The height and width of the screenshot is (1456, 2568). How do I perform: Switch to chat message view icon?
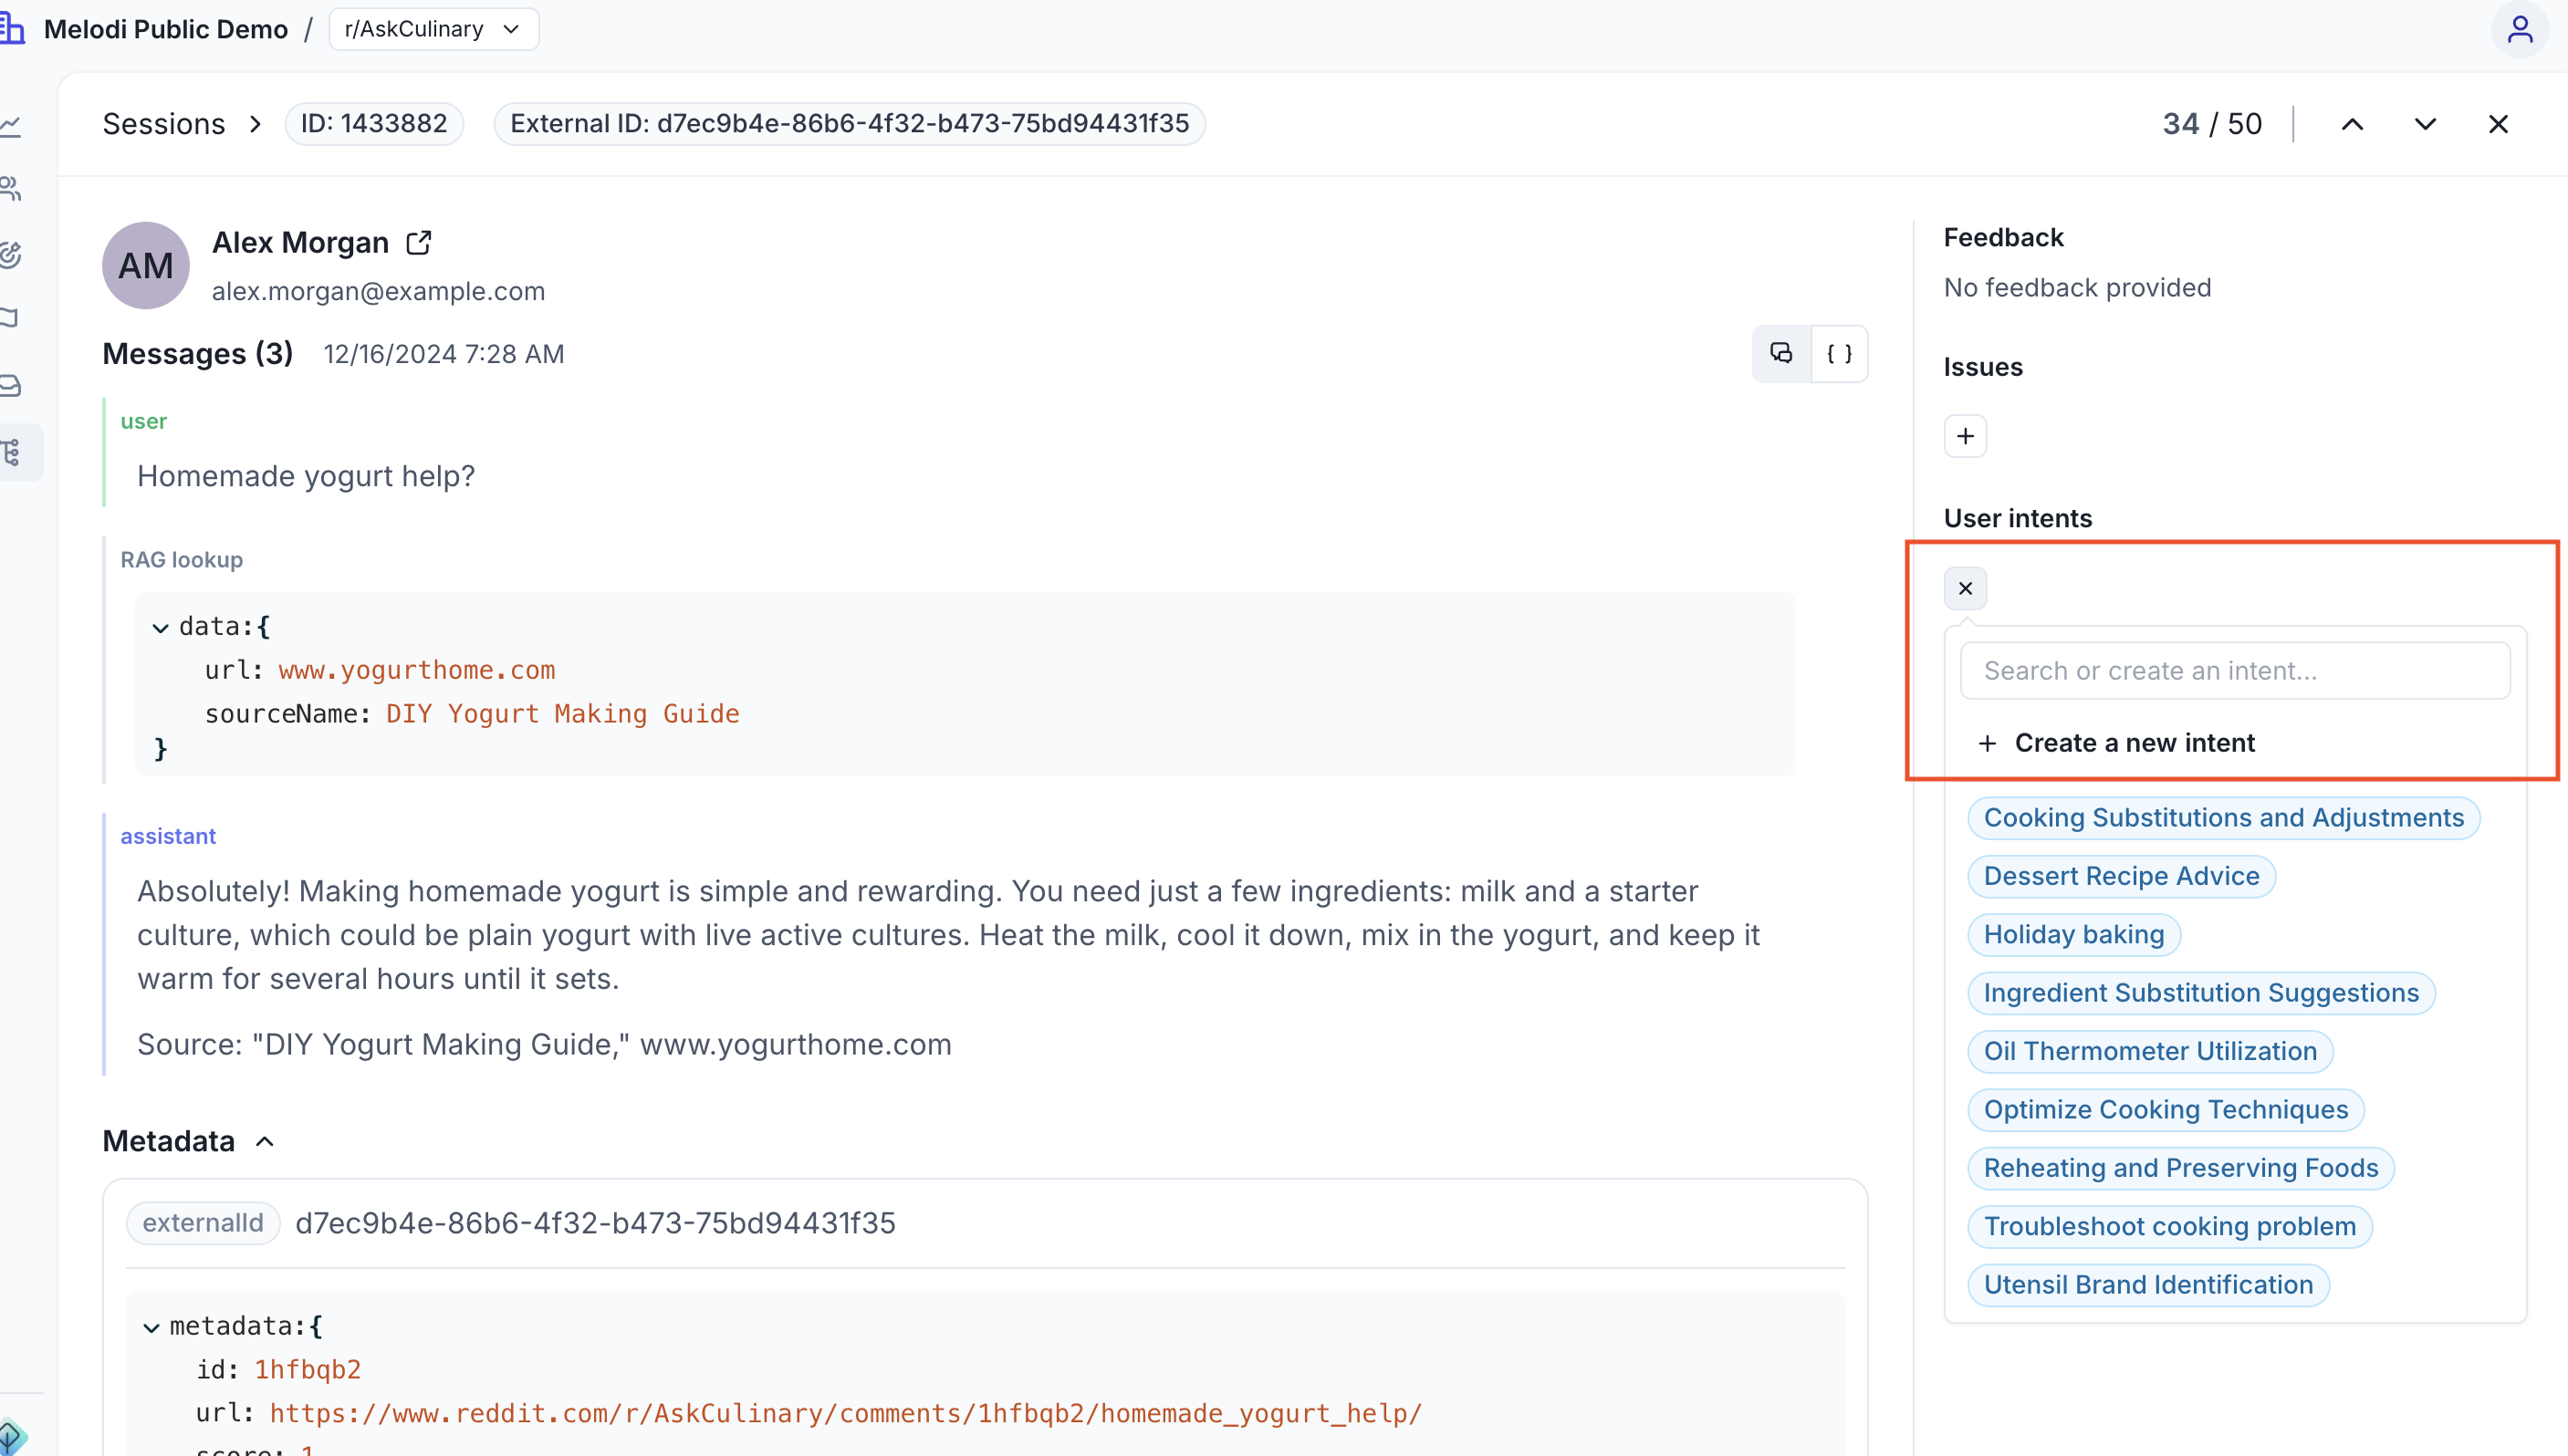[1781, 353]
